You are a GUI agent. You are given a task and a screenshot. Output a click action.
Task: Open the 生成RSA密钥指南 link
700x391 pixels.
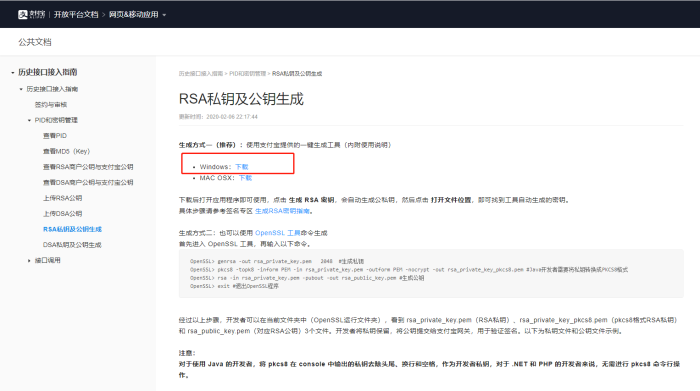pyautogui.click(x=282, y=211)
